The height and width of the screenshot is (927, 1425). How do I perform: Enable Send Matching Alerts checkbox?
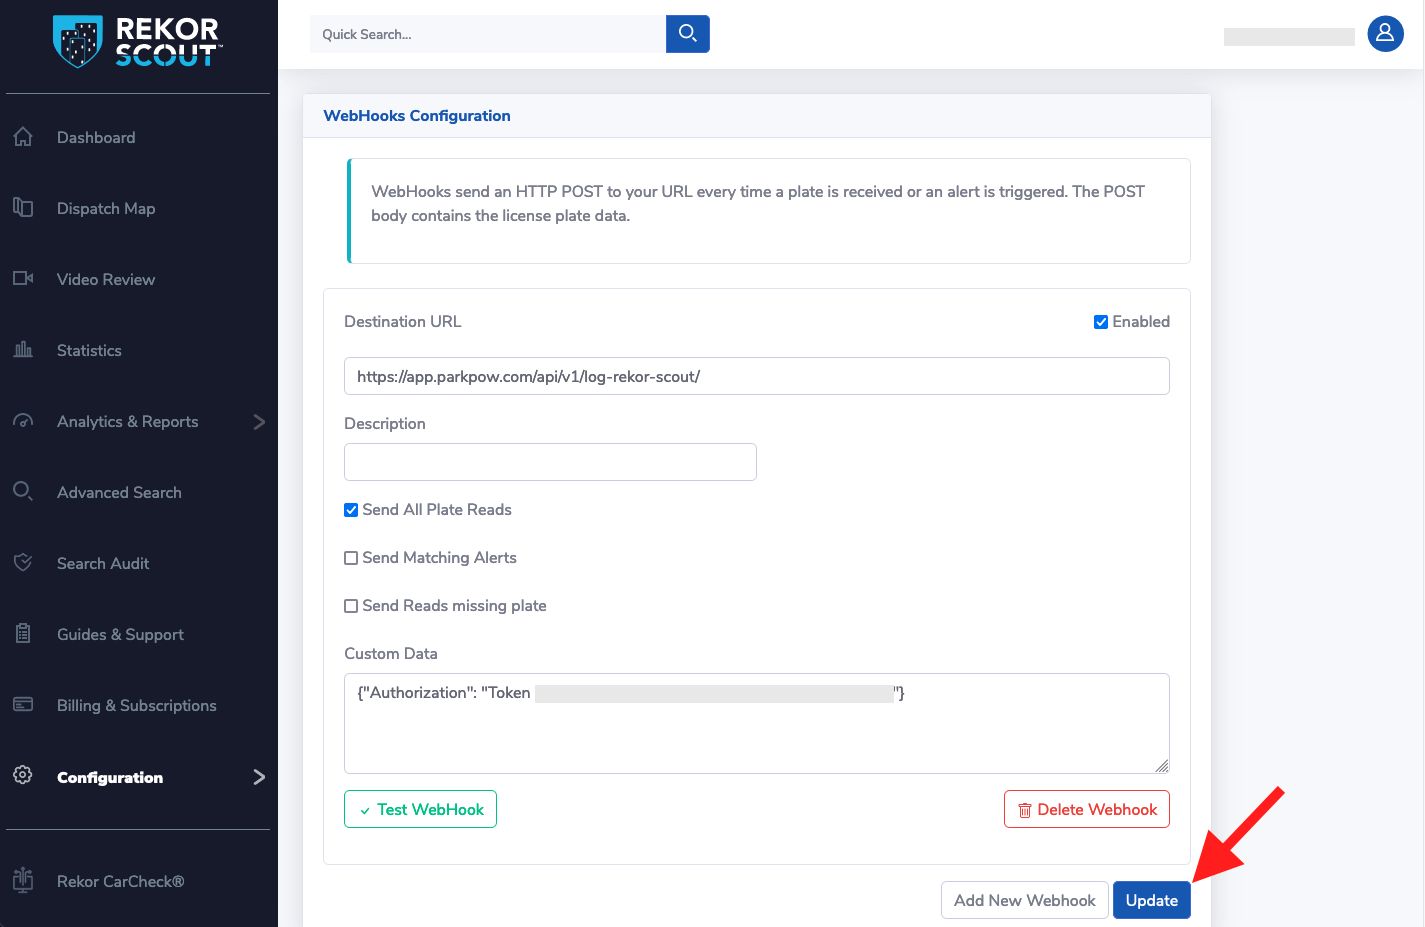[351, 558]
